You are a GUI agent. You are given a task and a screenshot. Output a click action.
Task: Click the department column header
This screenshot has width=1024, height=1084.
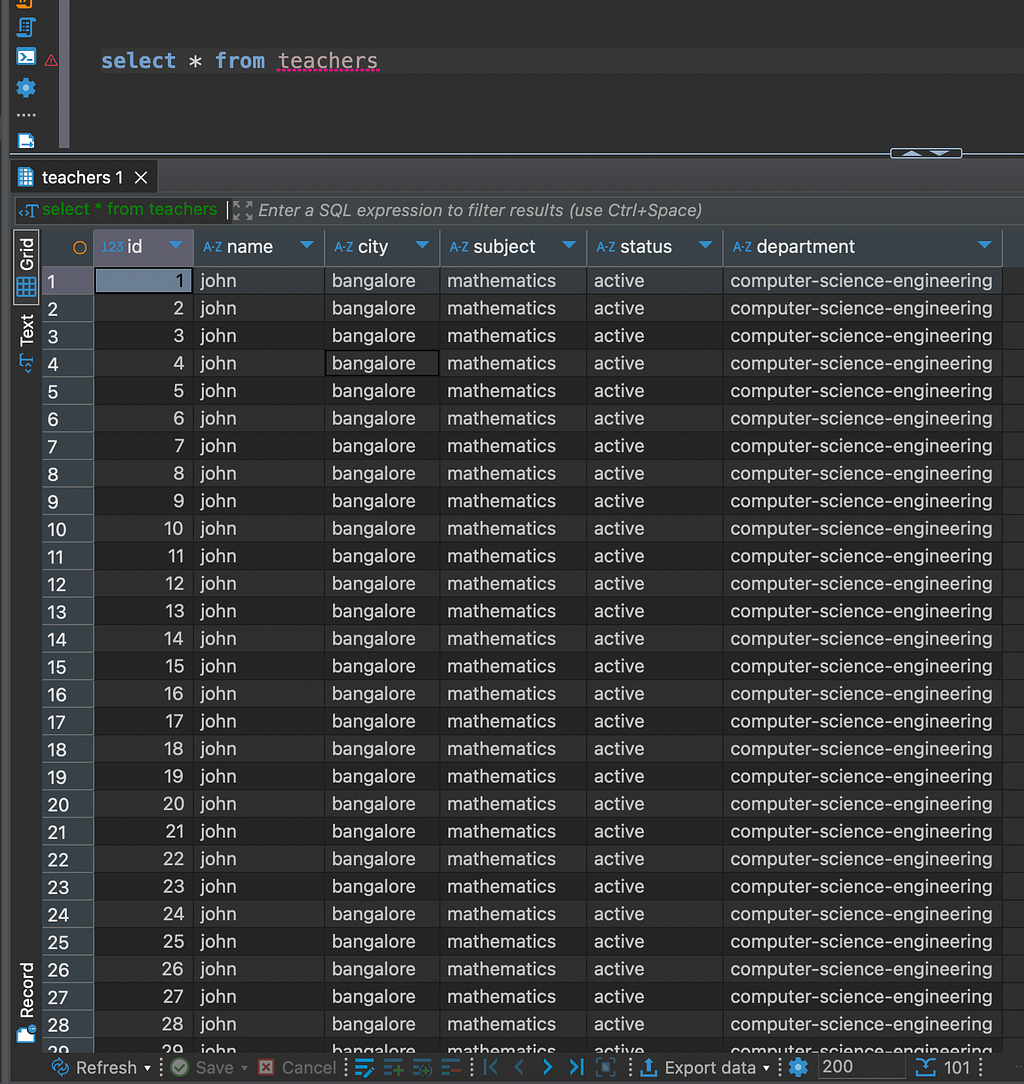point(863,247)
